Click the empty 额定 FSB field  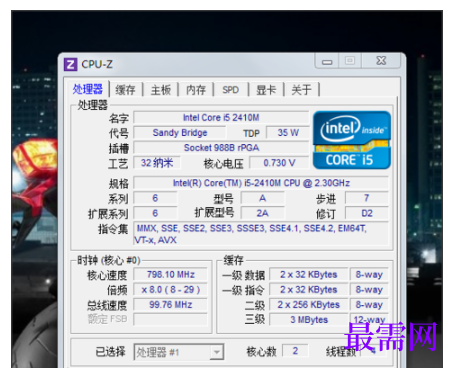(171, 319)
